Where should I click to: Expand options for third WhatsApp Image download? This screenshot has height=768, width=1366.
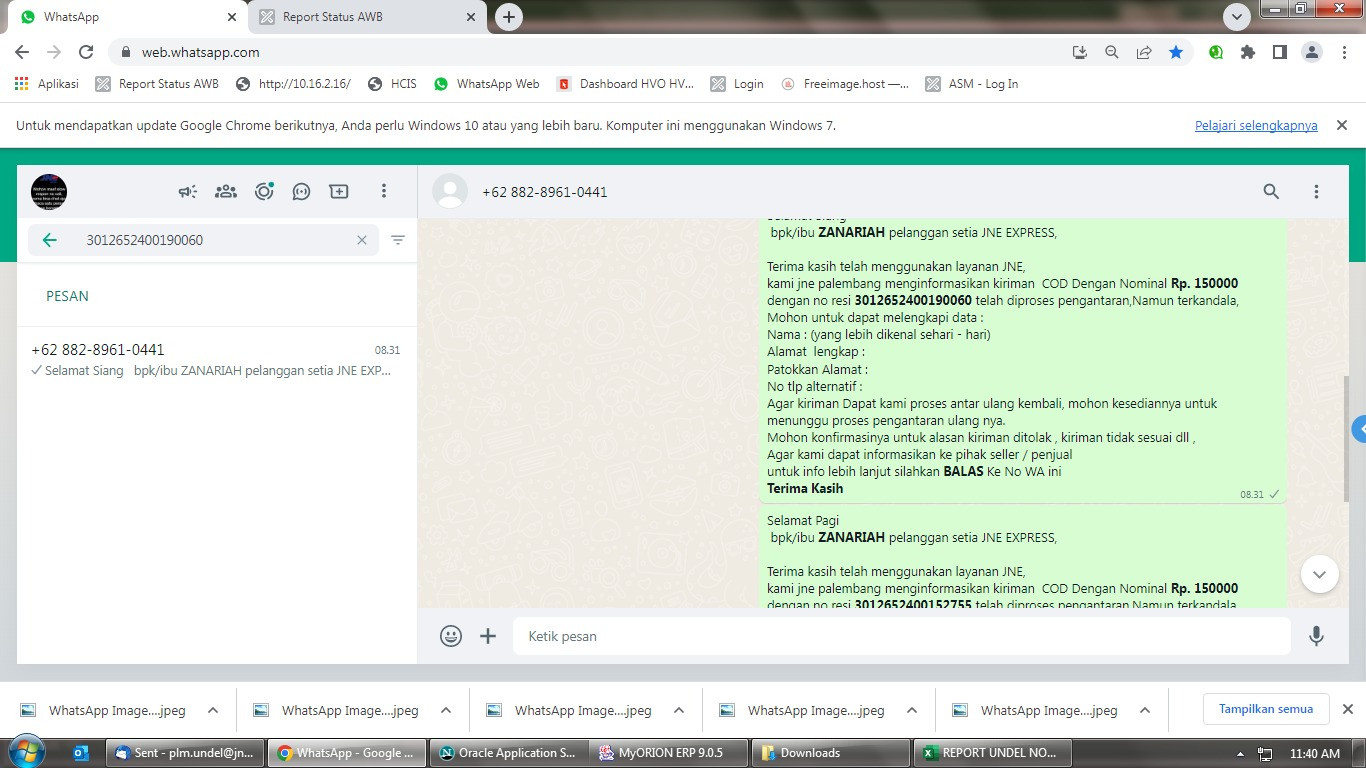point(679,710)
